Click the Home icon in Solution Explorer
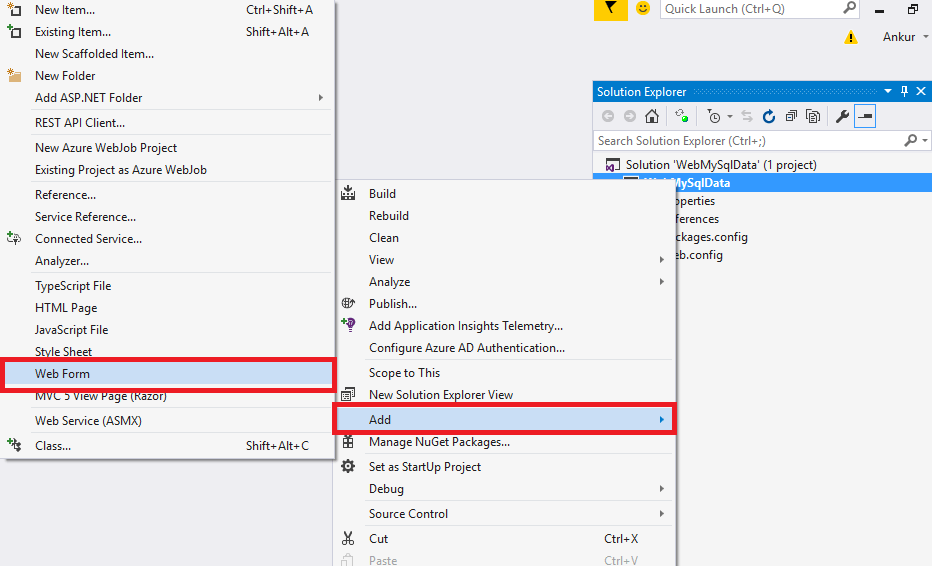The height and width of the screenshot is (566, 932). (x=652, y=117)
